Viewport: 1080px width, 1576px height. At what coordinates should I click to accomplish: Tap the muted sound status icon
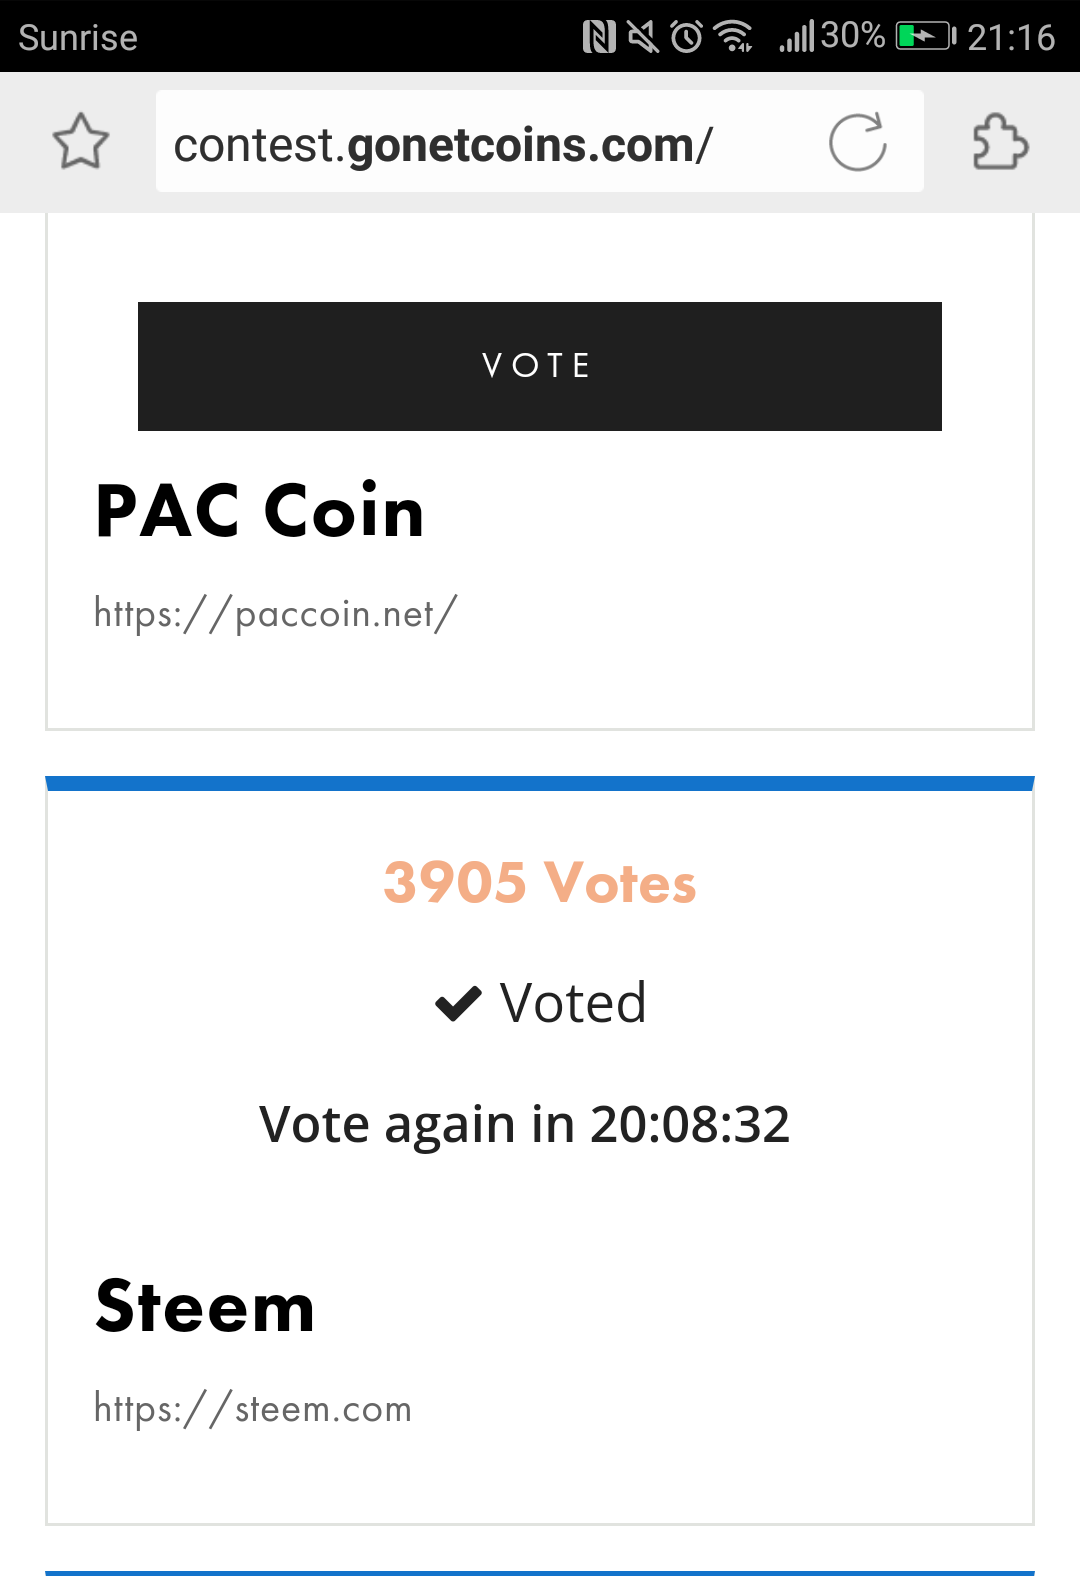click(643, 38)
